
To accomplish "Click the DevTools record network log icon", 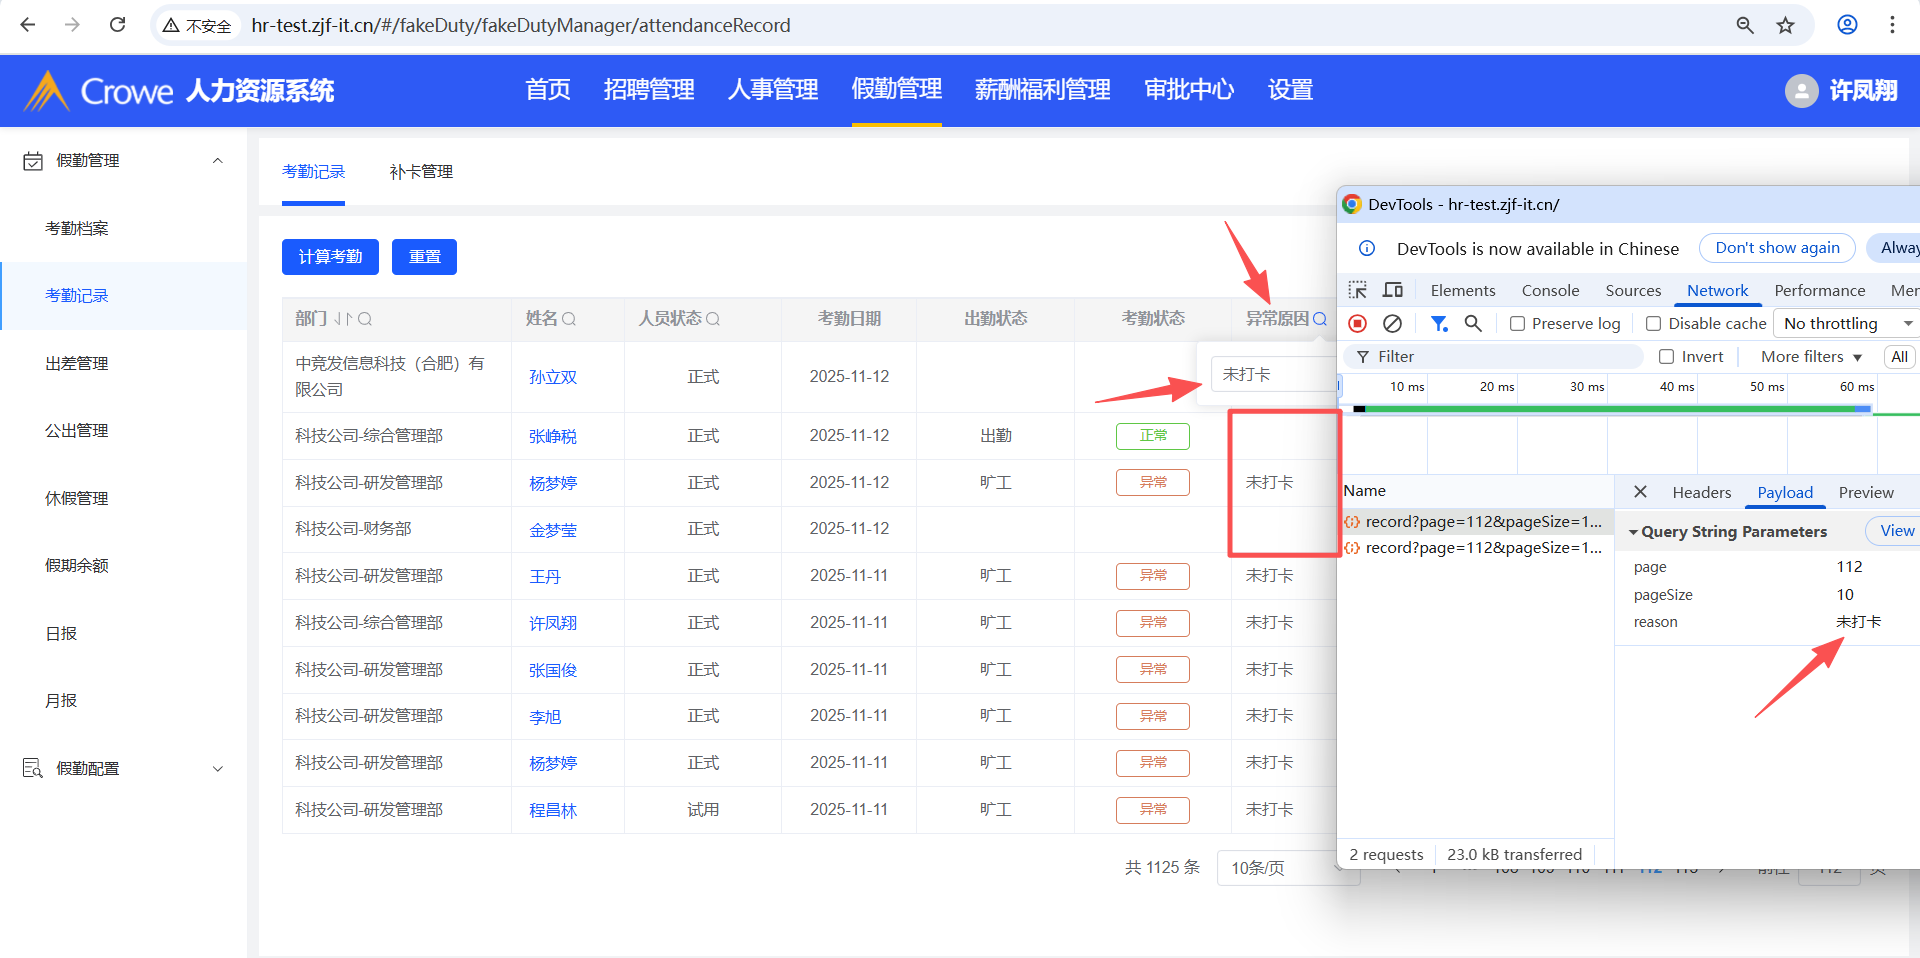I will pyautogui.click(x=1357, y=323).
